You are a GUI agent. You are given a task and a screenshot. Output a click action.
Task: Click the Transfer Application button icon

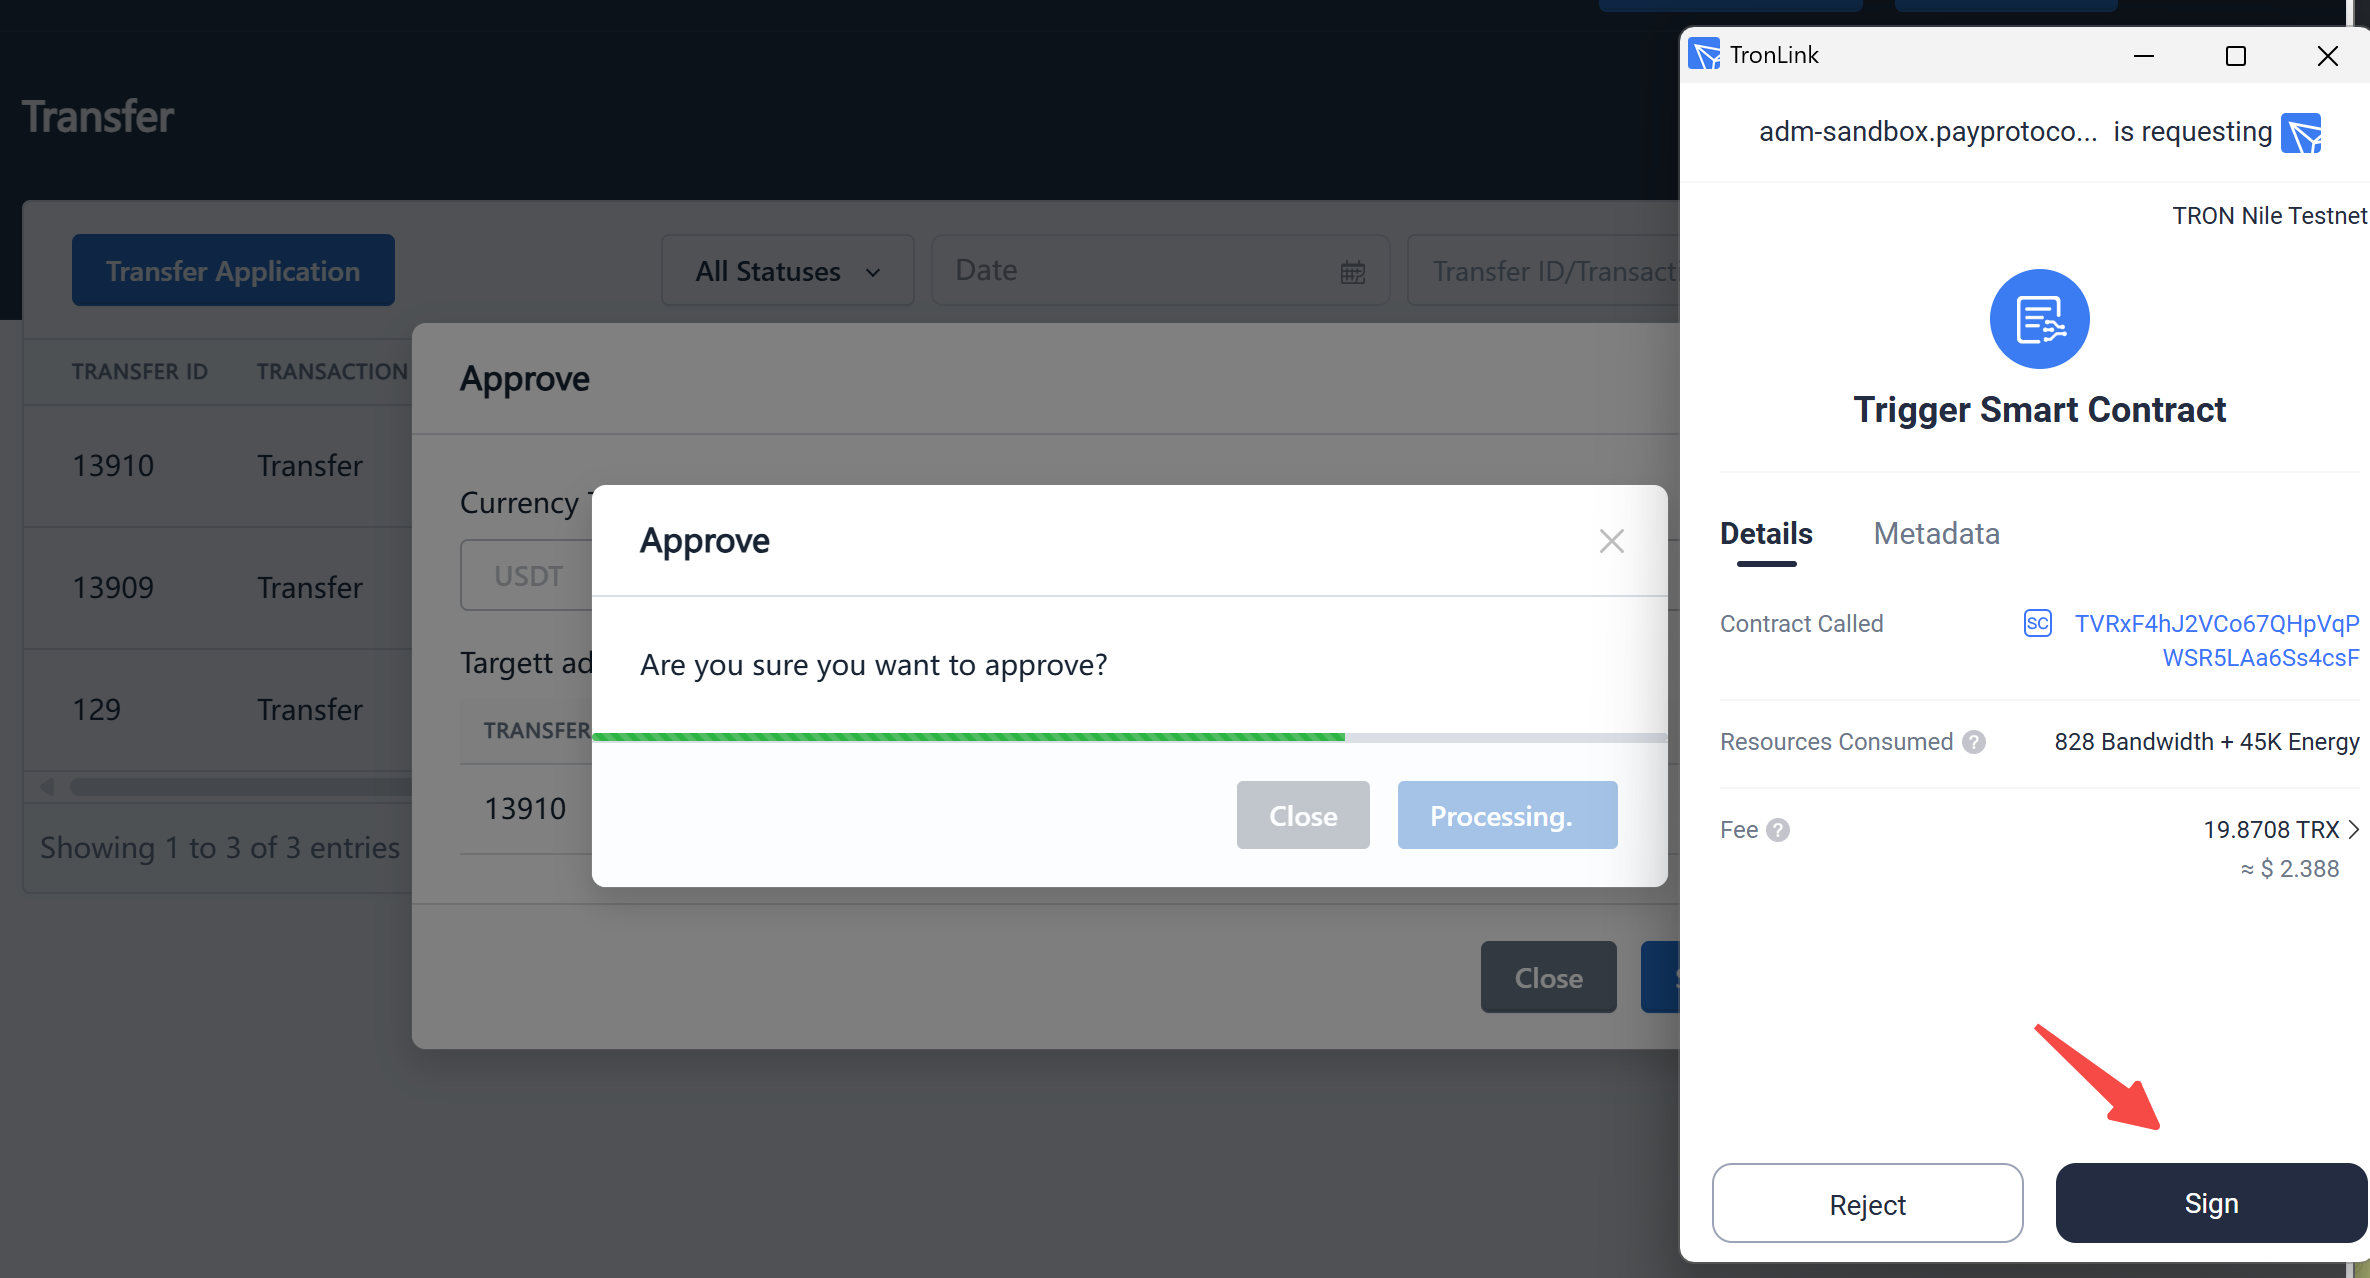[231, 269]
